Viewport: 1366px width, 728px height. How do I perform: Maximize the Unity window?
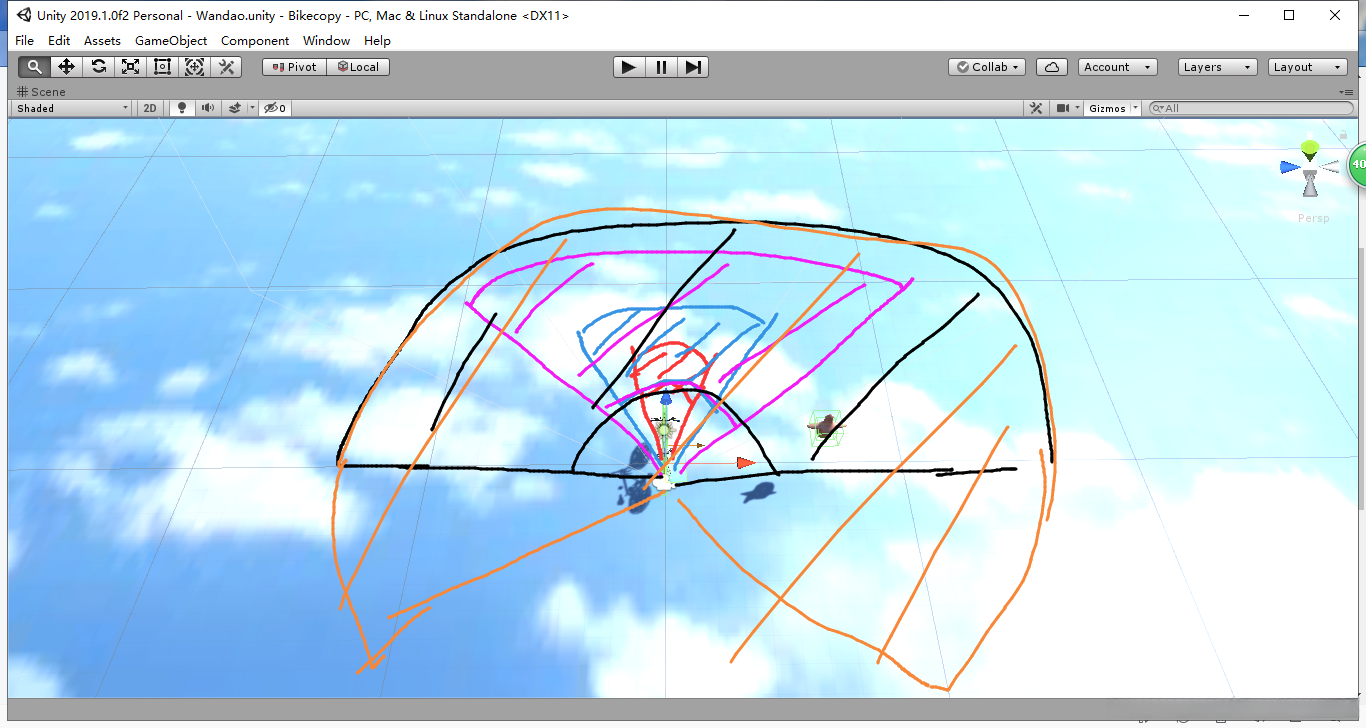coord(1290,15)
